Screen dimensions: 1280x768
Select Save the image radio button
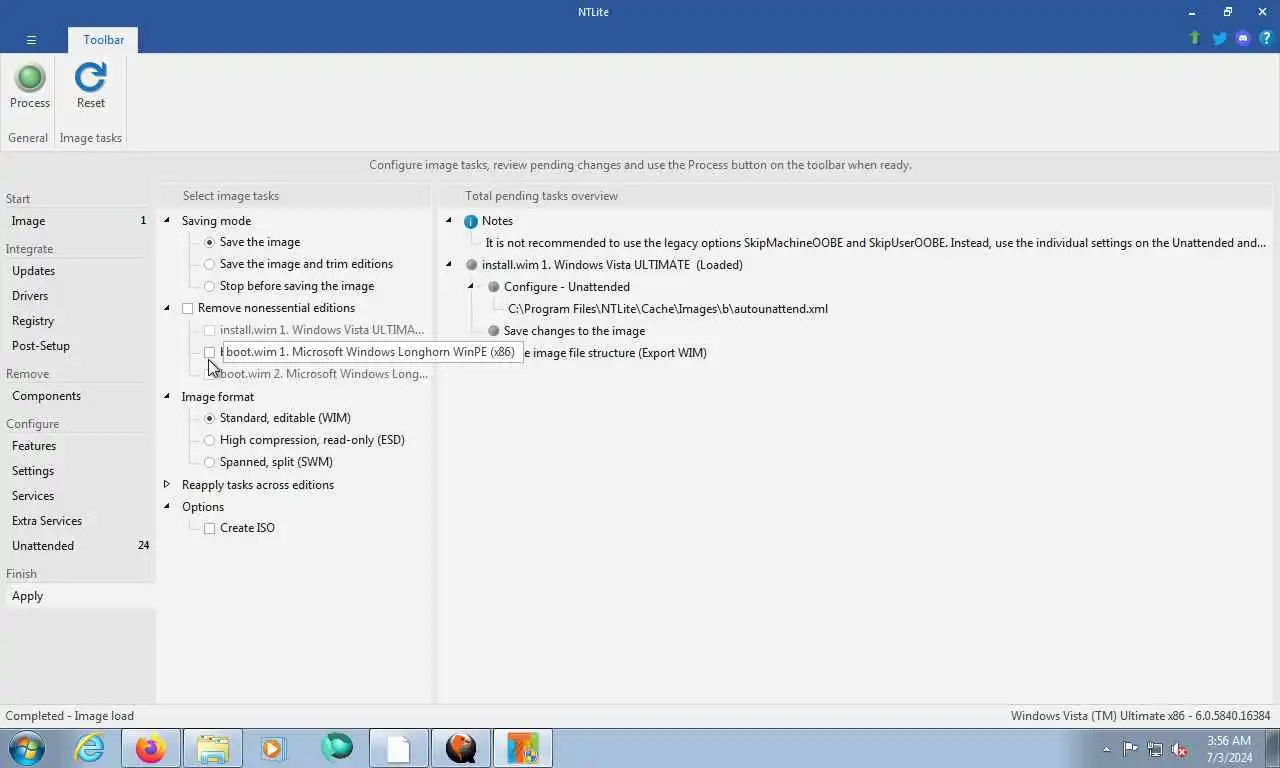209,242
